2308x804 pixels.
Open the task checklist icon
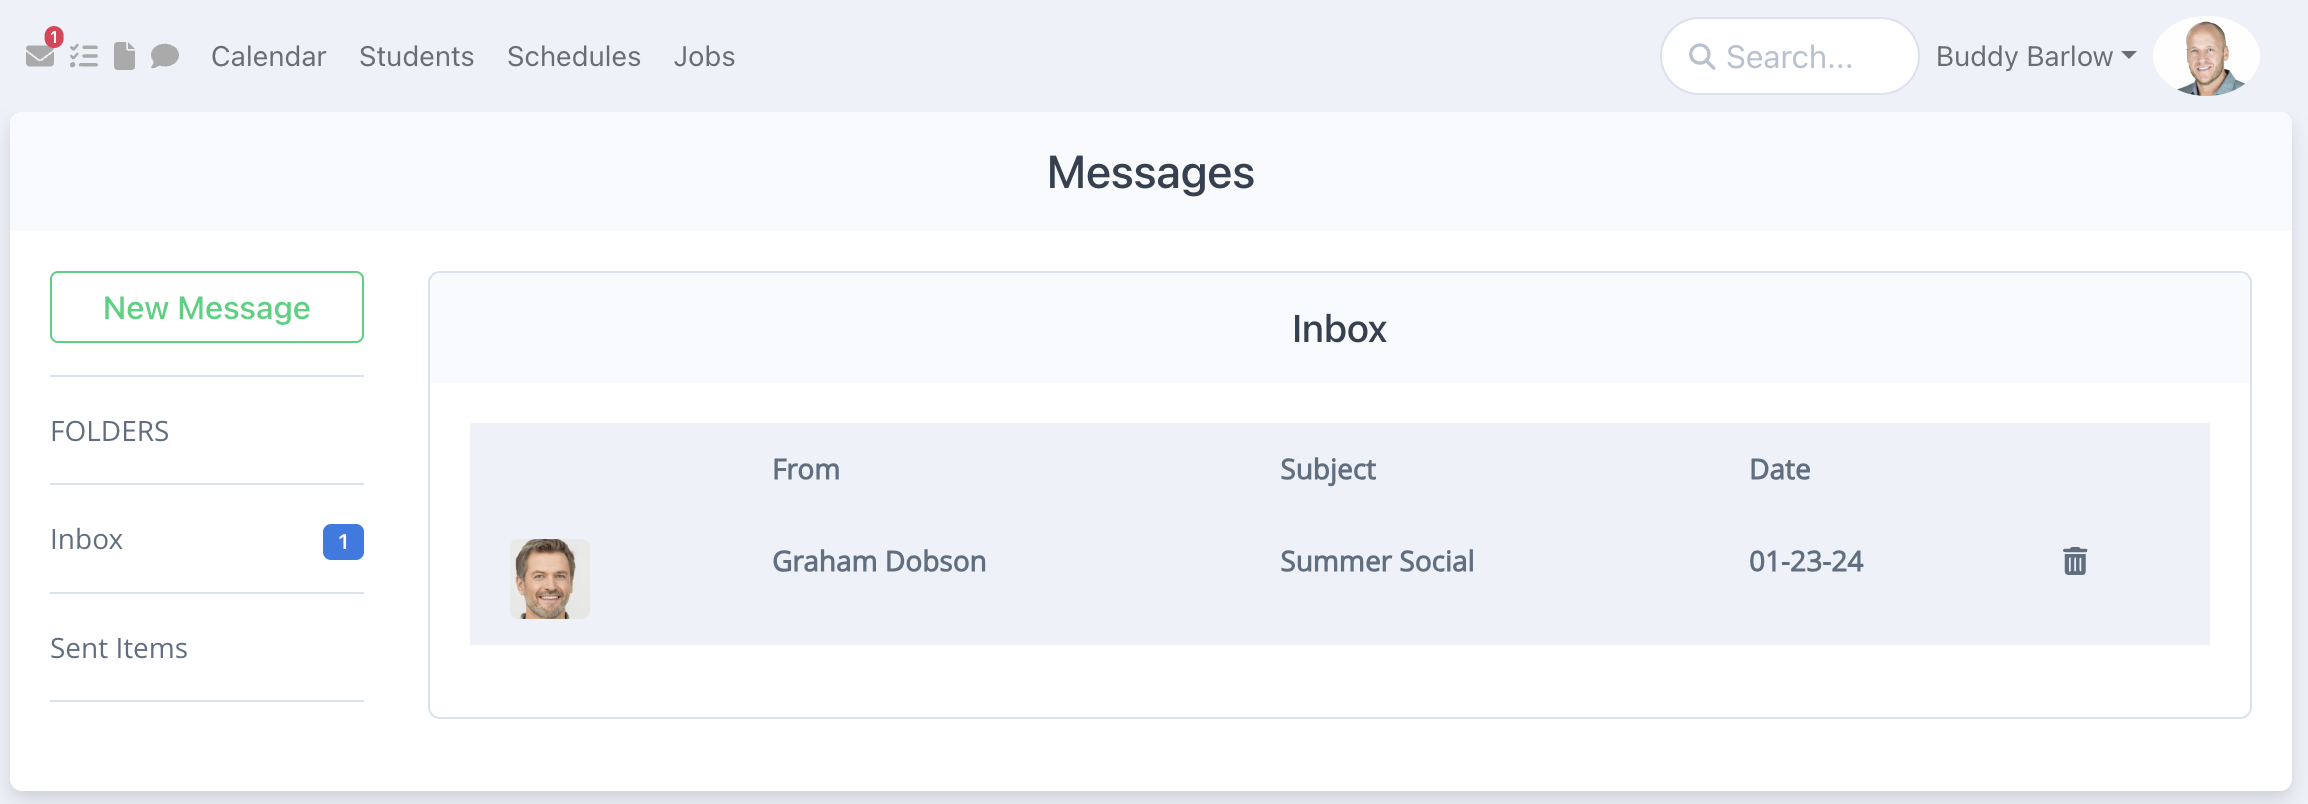(x=84, y=56)
